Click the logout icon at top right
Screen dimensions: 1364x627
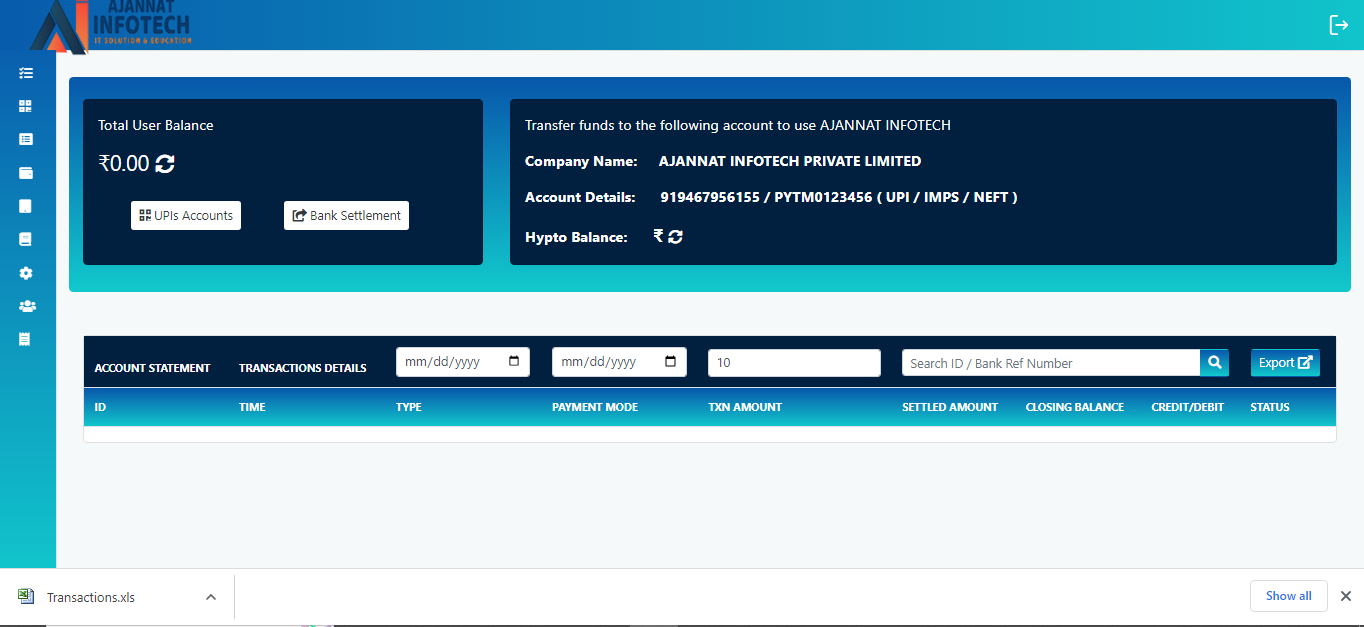click(1338, 25)
